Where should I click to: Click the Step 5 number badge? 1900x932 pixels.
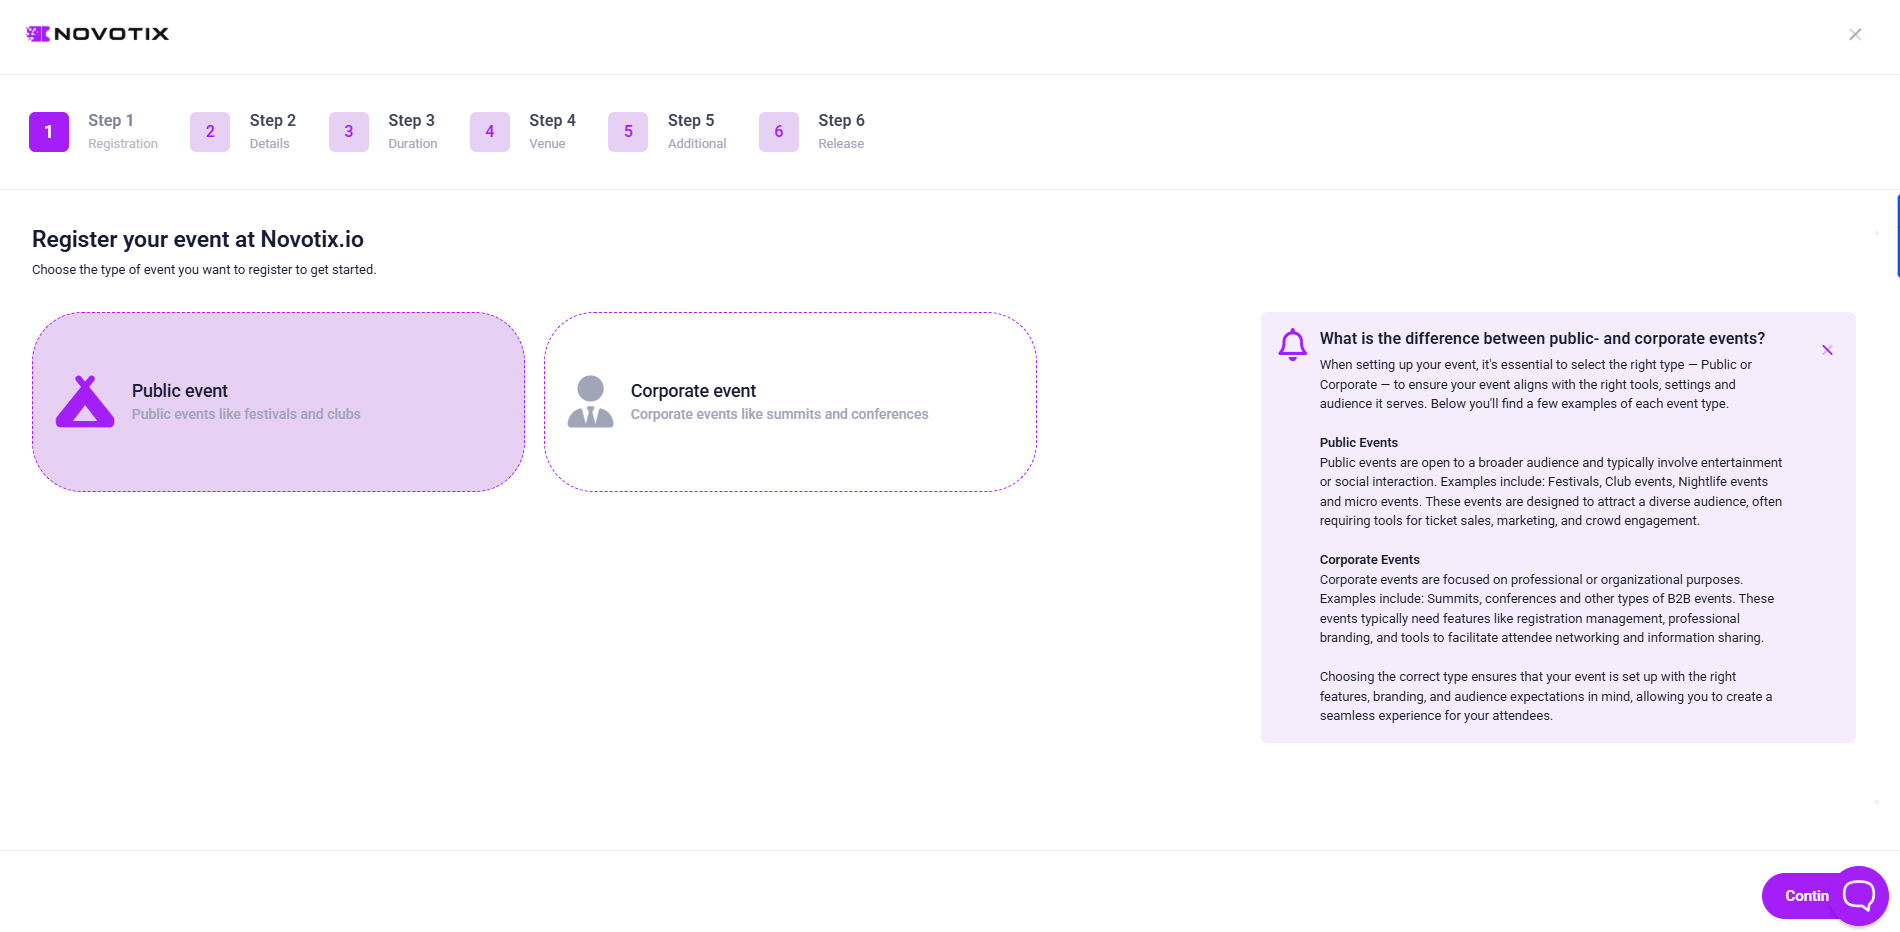point(628,132)
